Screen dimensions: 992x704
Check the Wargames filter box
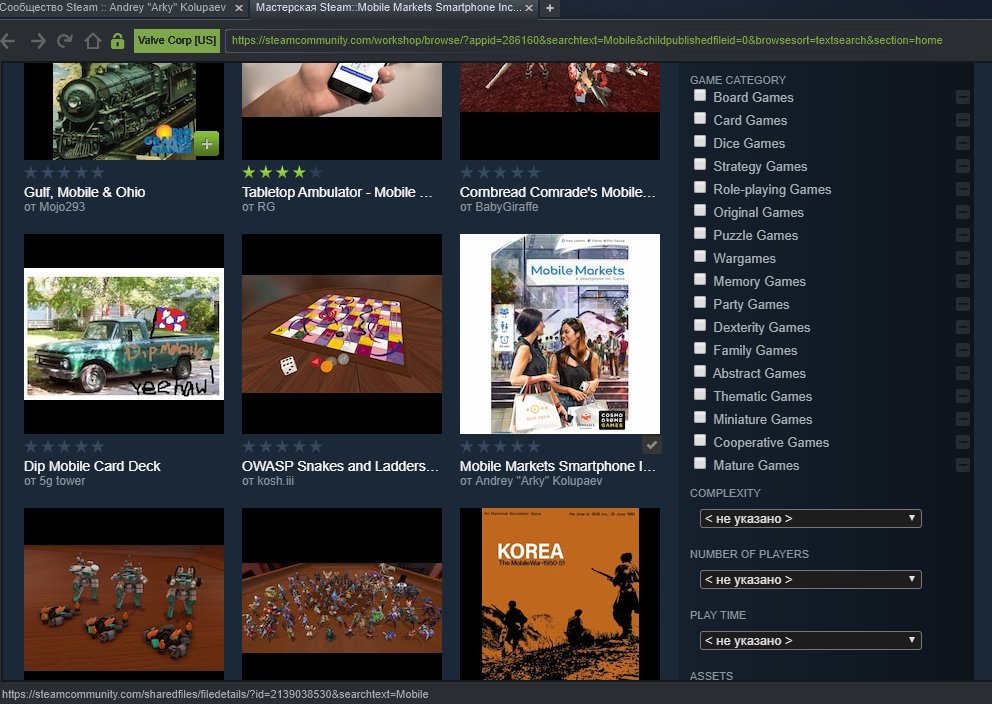coord(700,256)
